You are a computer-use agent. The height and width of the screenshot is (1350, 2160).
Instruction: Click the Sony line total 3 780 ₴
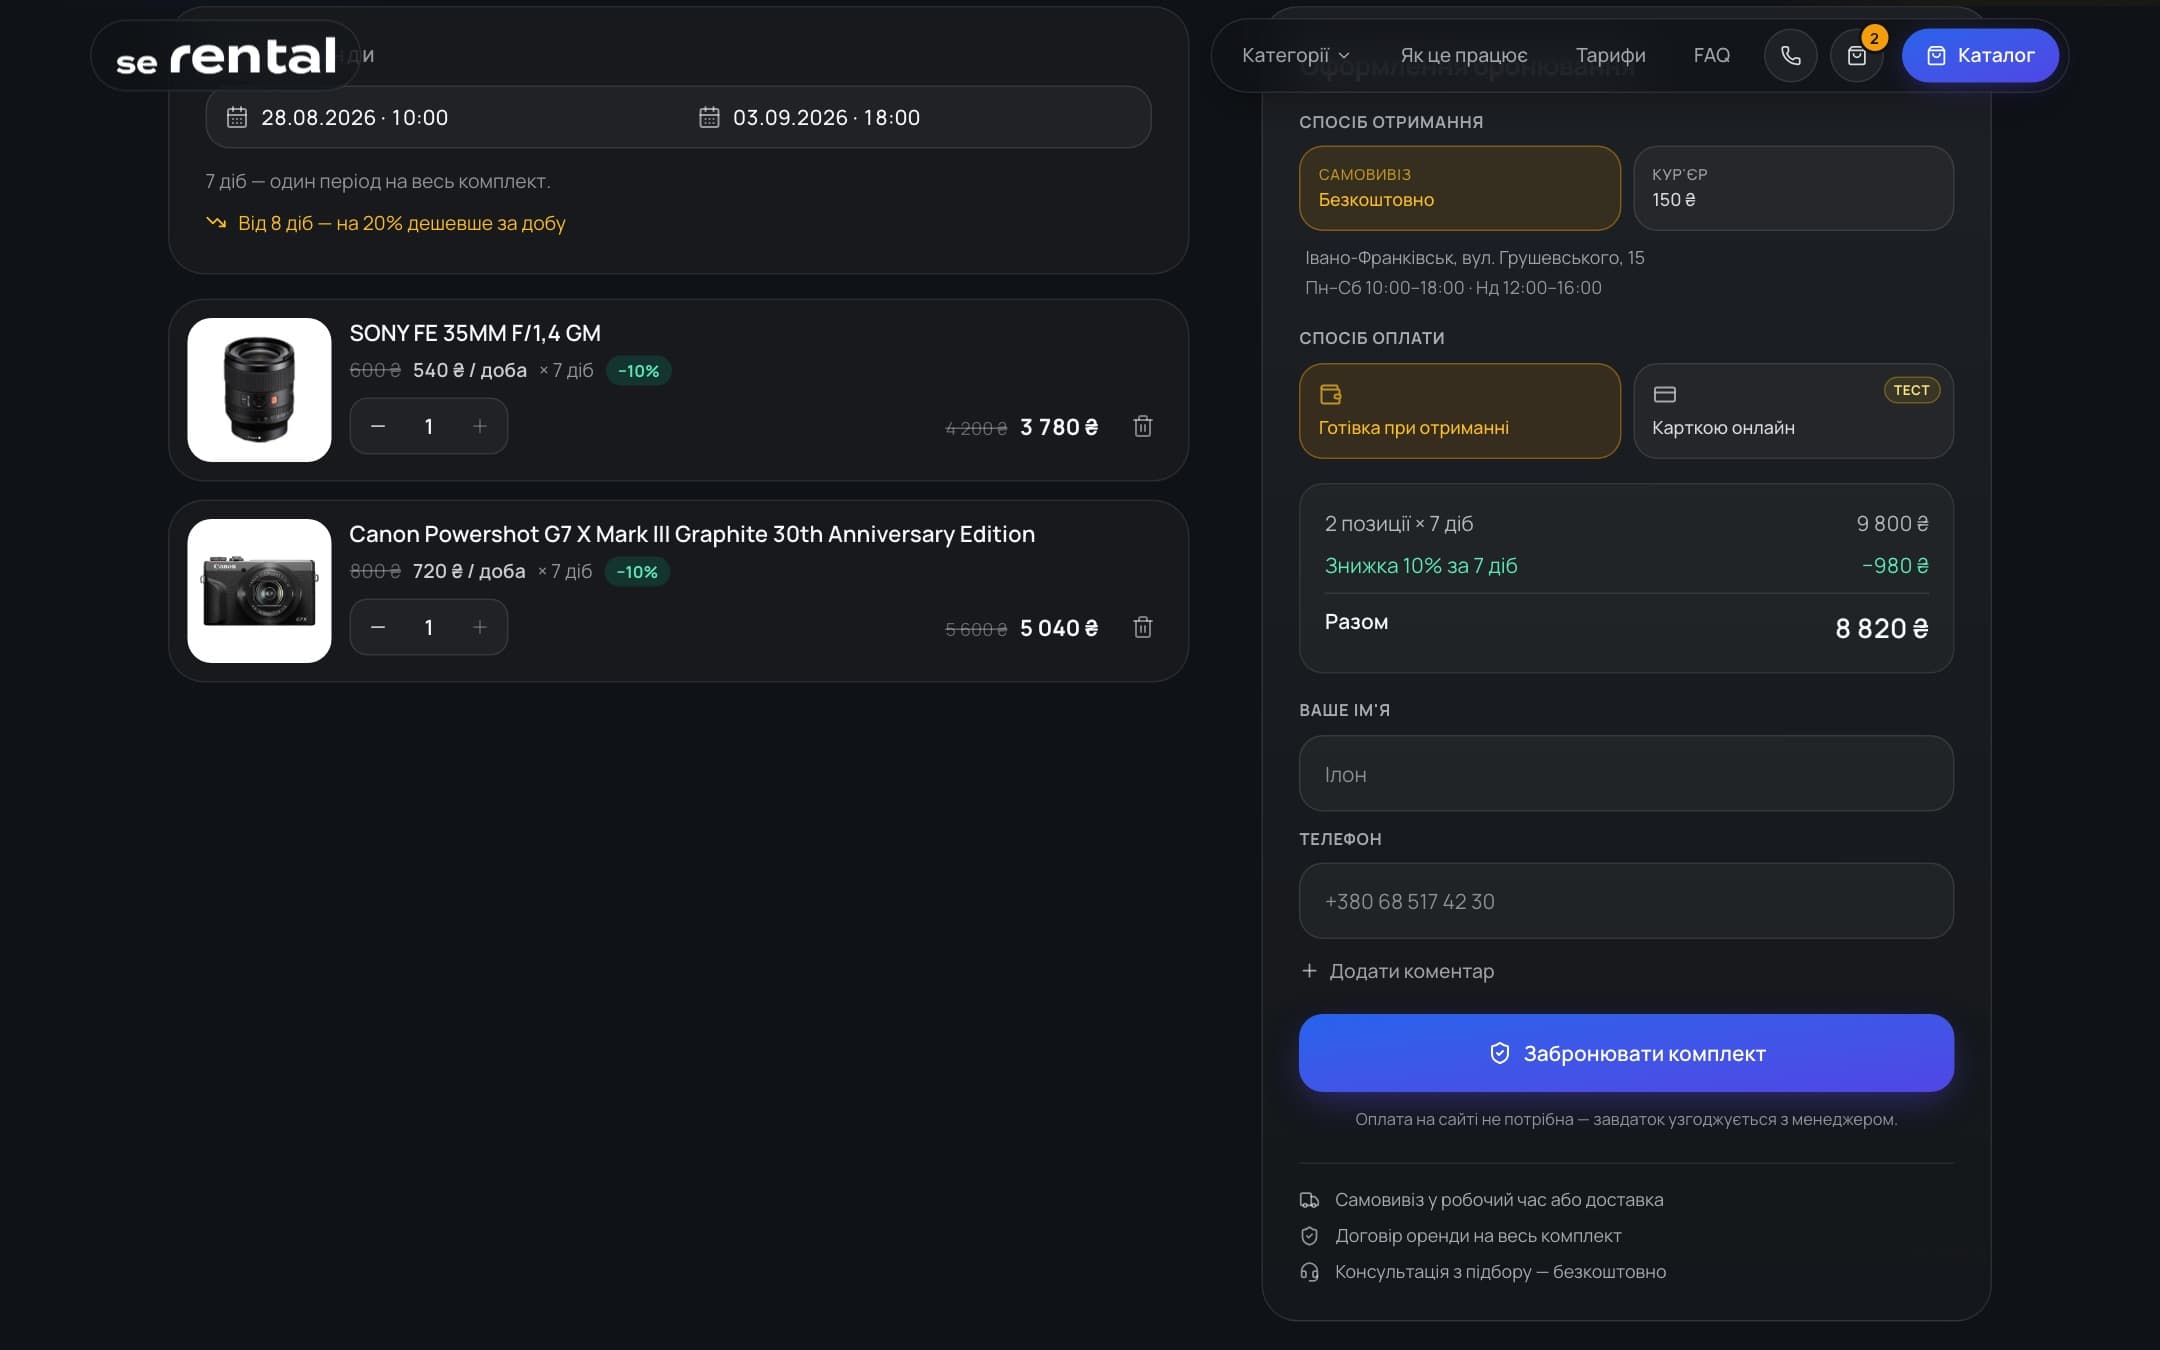(x=1059, y=427)
